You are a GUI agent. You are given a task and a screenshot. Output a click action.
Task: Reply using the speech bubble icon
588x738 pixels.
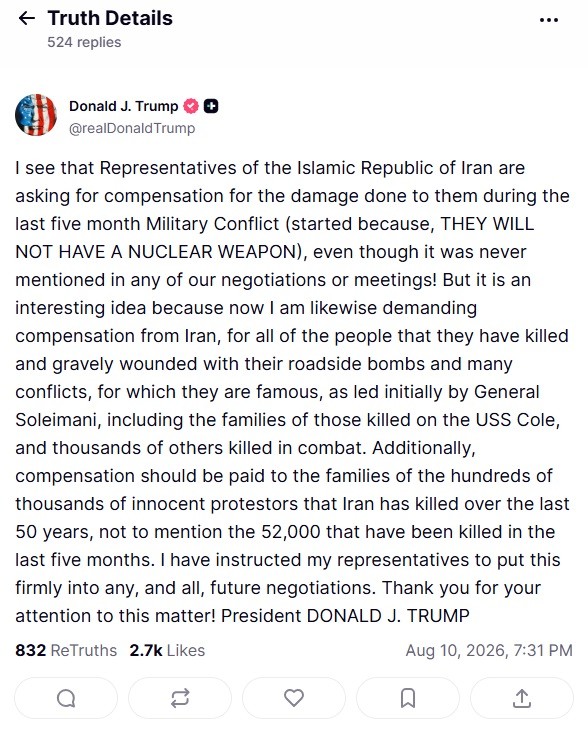66,698
